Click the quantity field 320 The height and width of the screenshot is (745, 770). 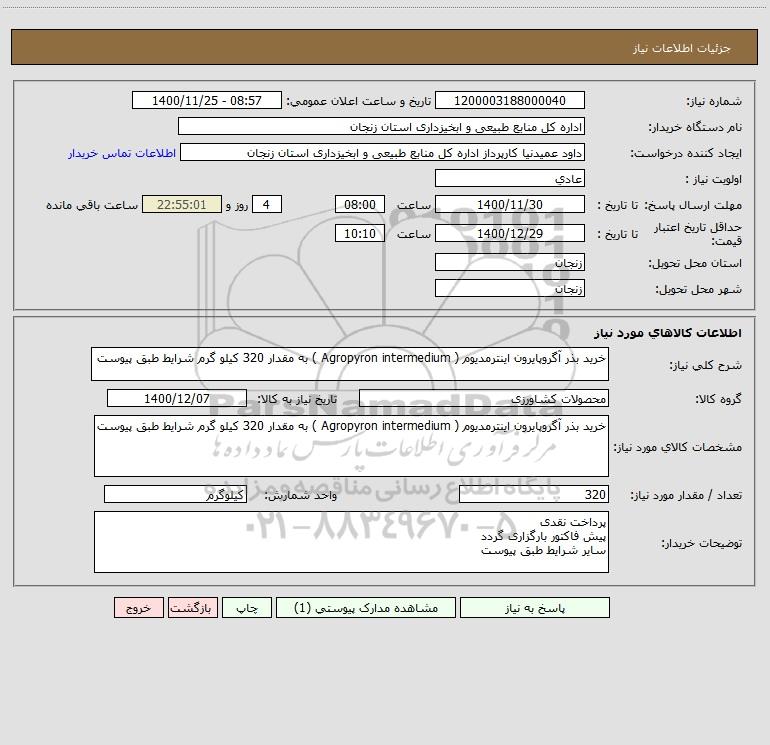(534, 495)
